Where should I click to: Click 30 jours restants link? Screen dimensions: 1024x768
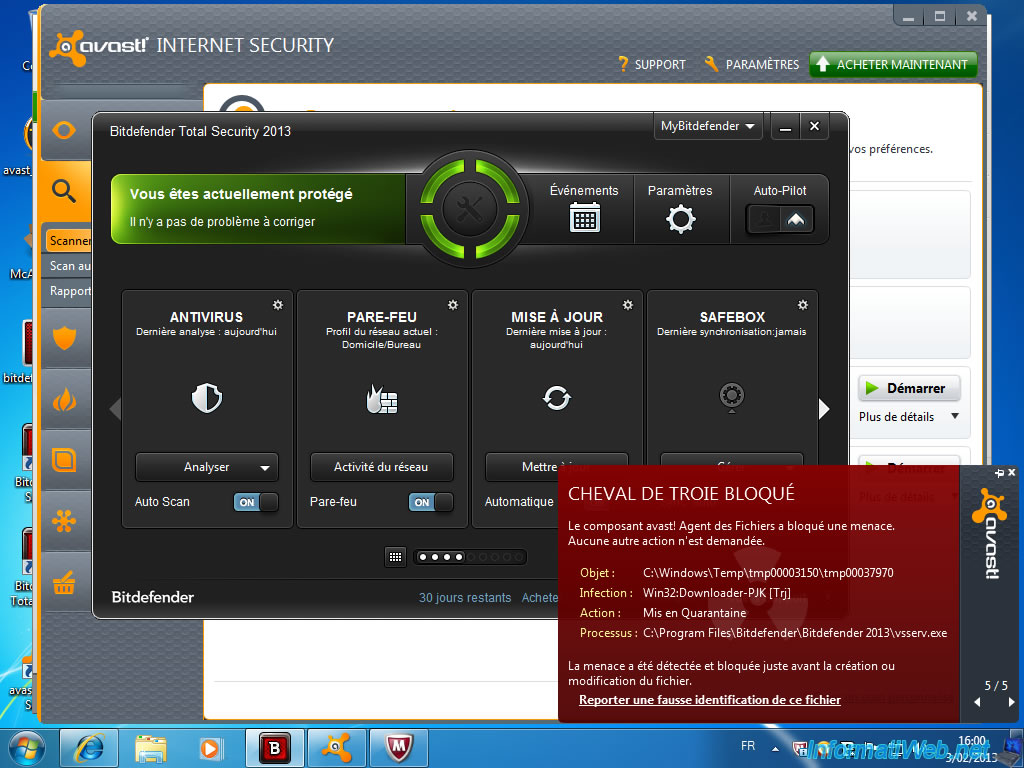click(465, 598)
